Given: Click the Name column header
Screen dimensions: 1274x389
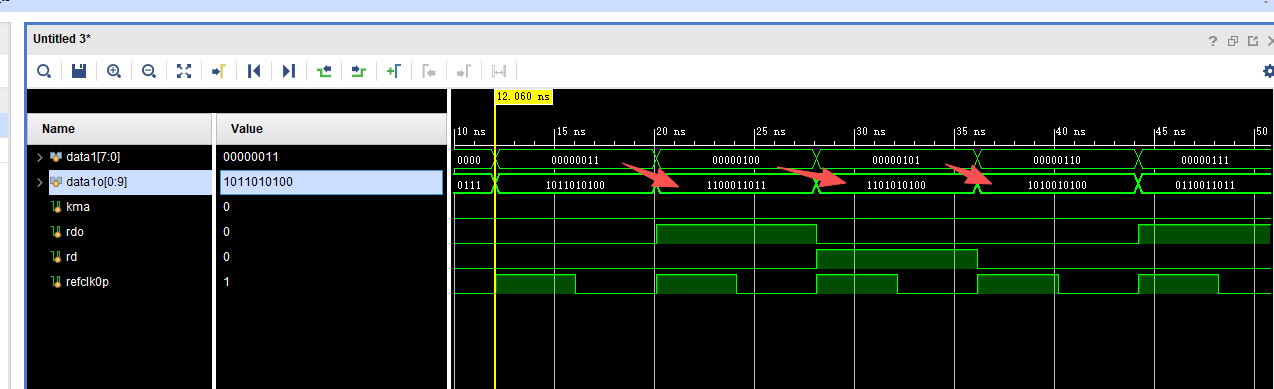Looking at the screenshot, I should pyautogui.click(x=120, y=129).
